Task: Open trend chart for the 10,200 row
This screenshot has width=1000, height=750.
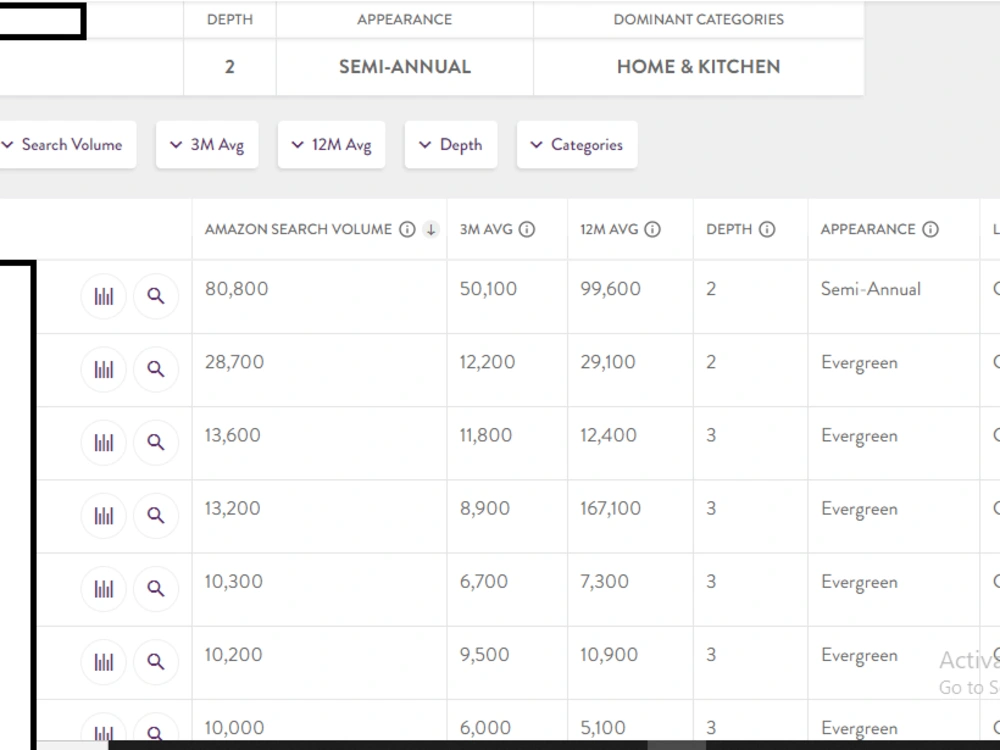Action: [x=103, y=662]
